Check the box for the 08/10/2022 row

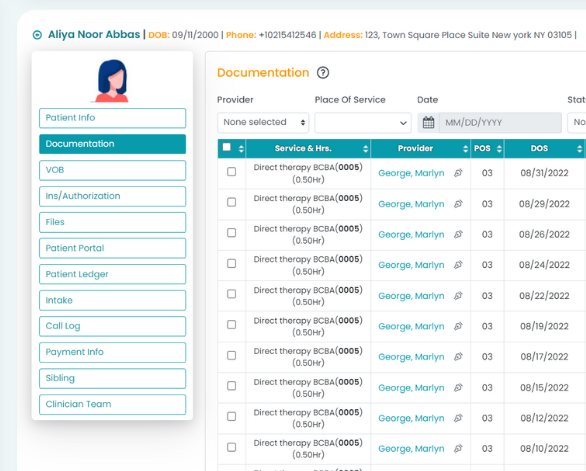pos(232,447)
